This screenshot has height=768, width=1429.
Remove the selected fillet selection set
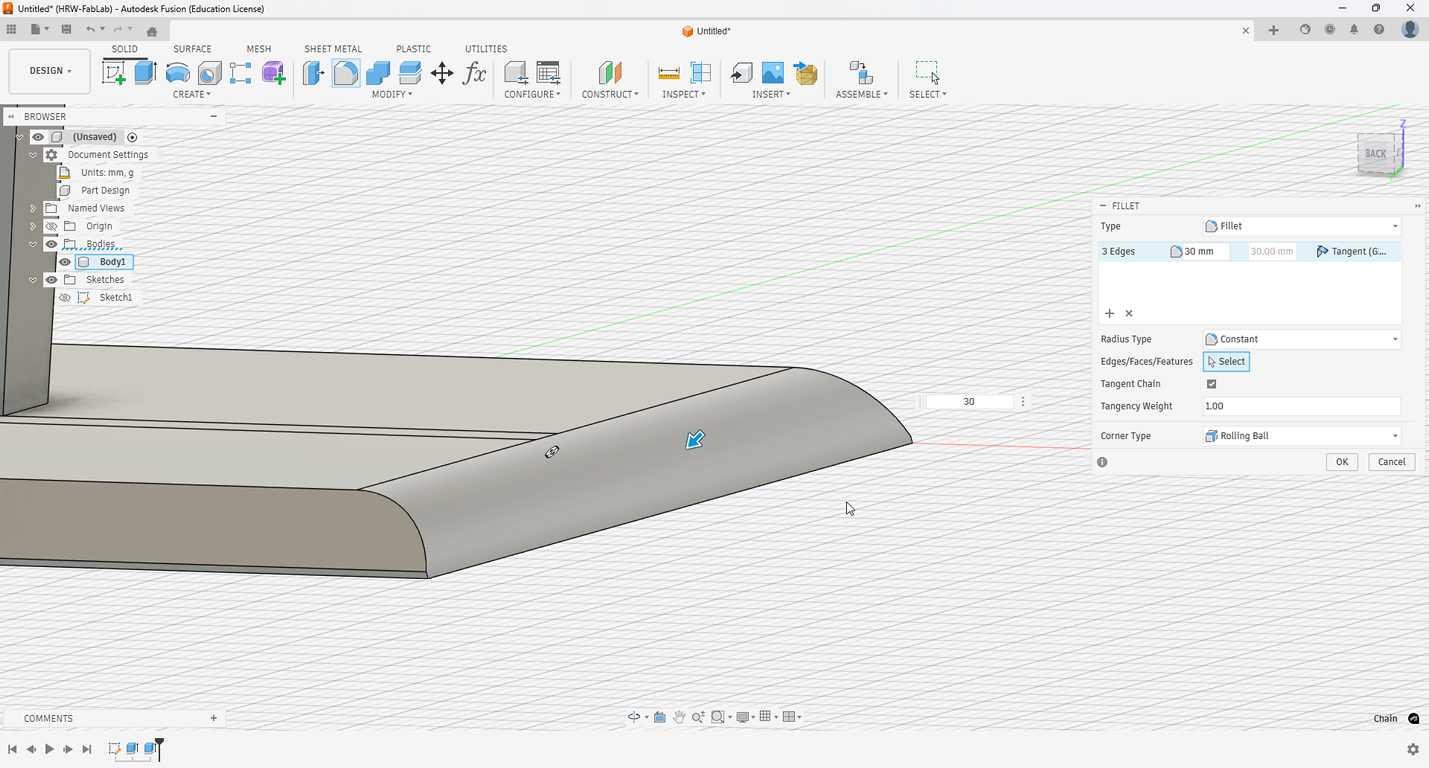click(1129, 314)
